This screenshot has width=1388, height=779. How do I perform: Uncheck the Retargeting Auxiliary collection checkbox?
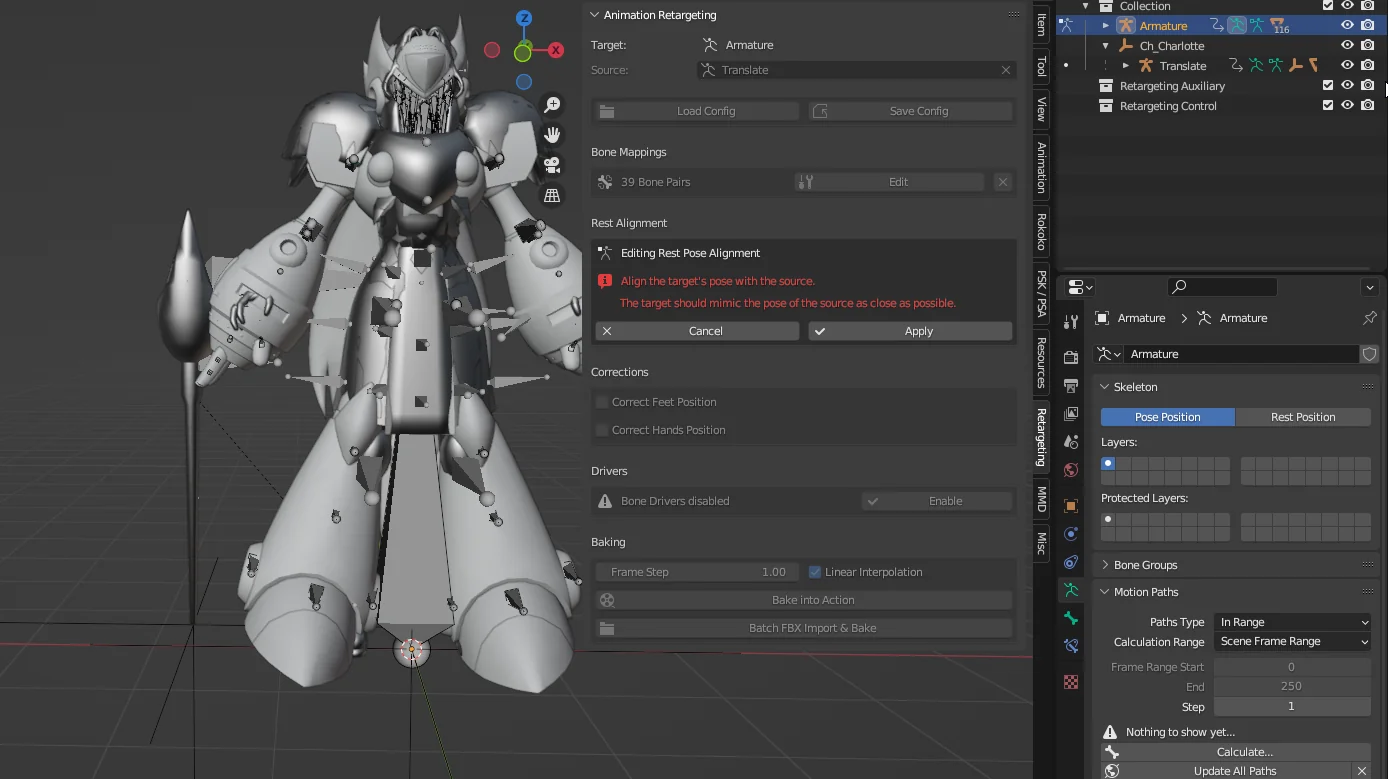pyautogui.click(x=1328, y=85)
